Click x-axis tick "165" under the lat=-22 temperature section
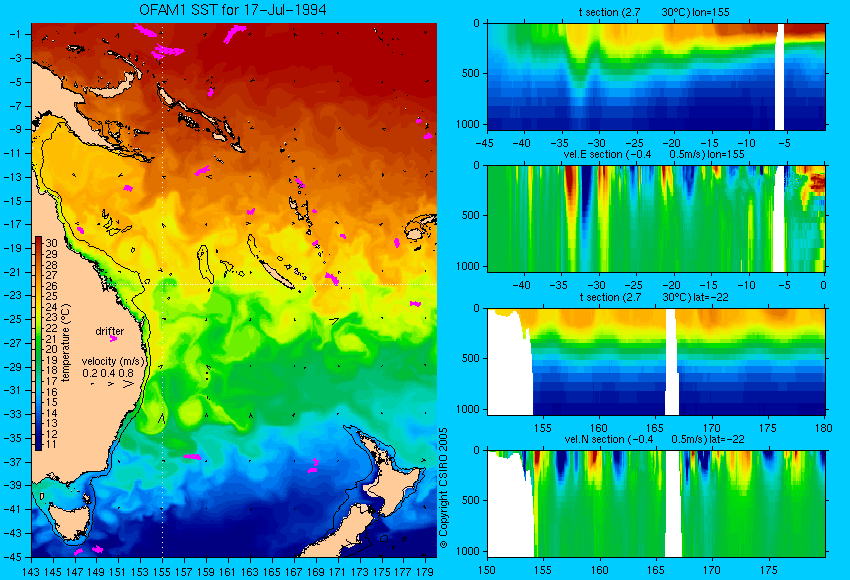Viewport: 850px width, 580px height. click(655, 428)
